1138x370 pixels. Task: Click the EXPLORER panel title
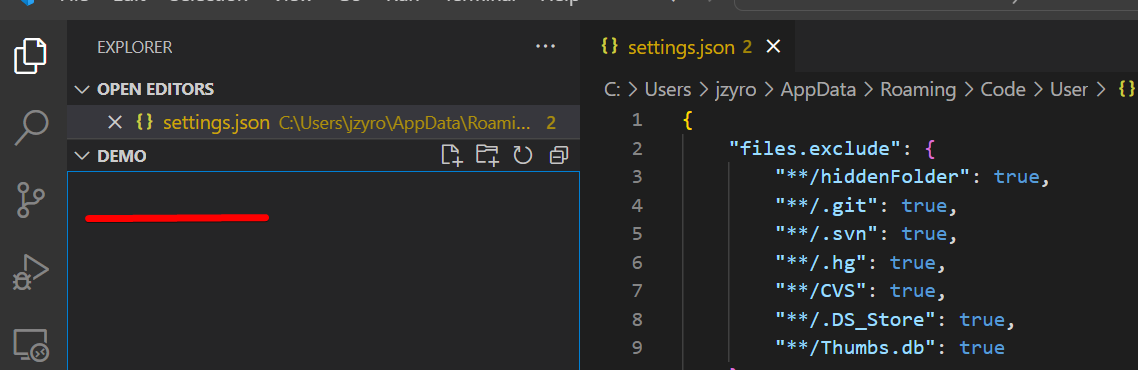click(x=135, y=48)
